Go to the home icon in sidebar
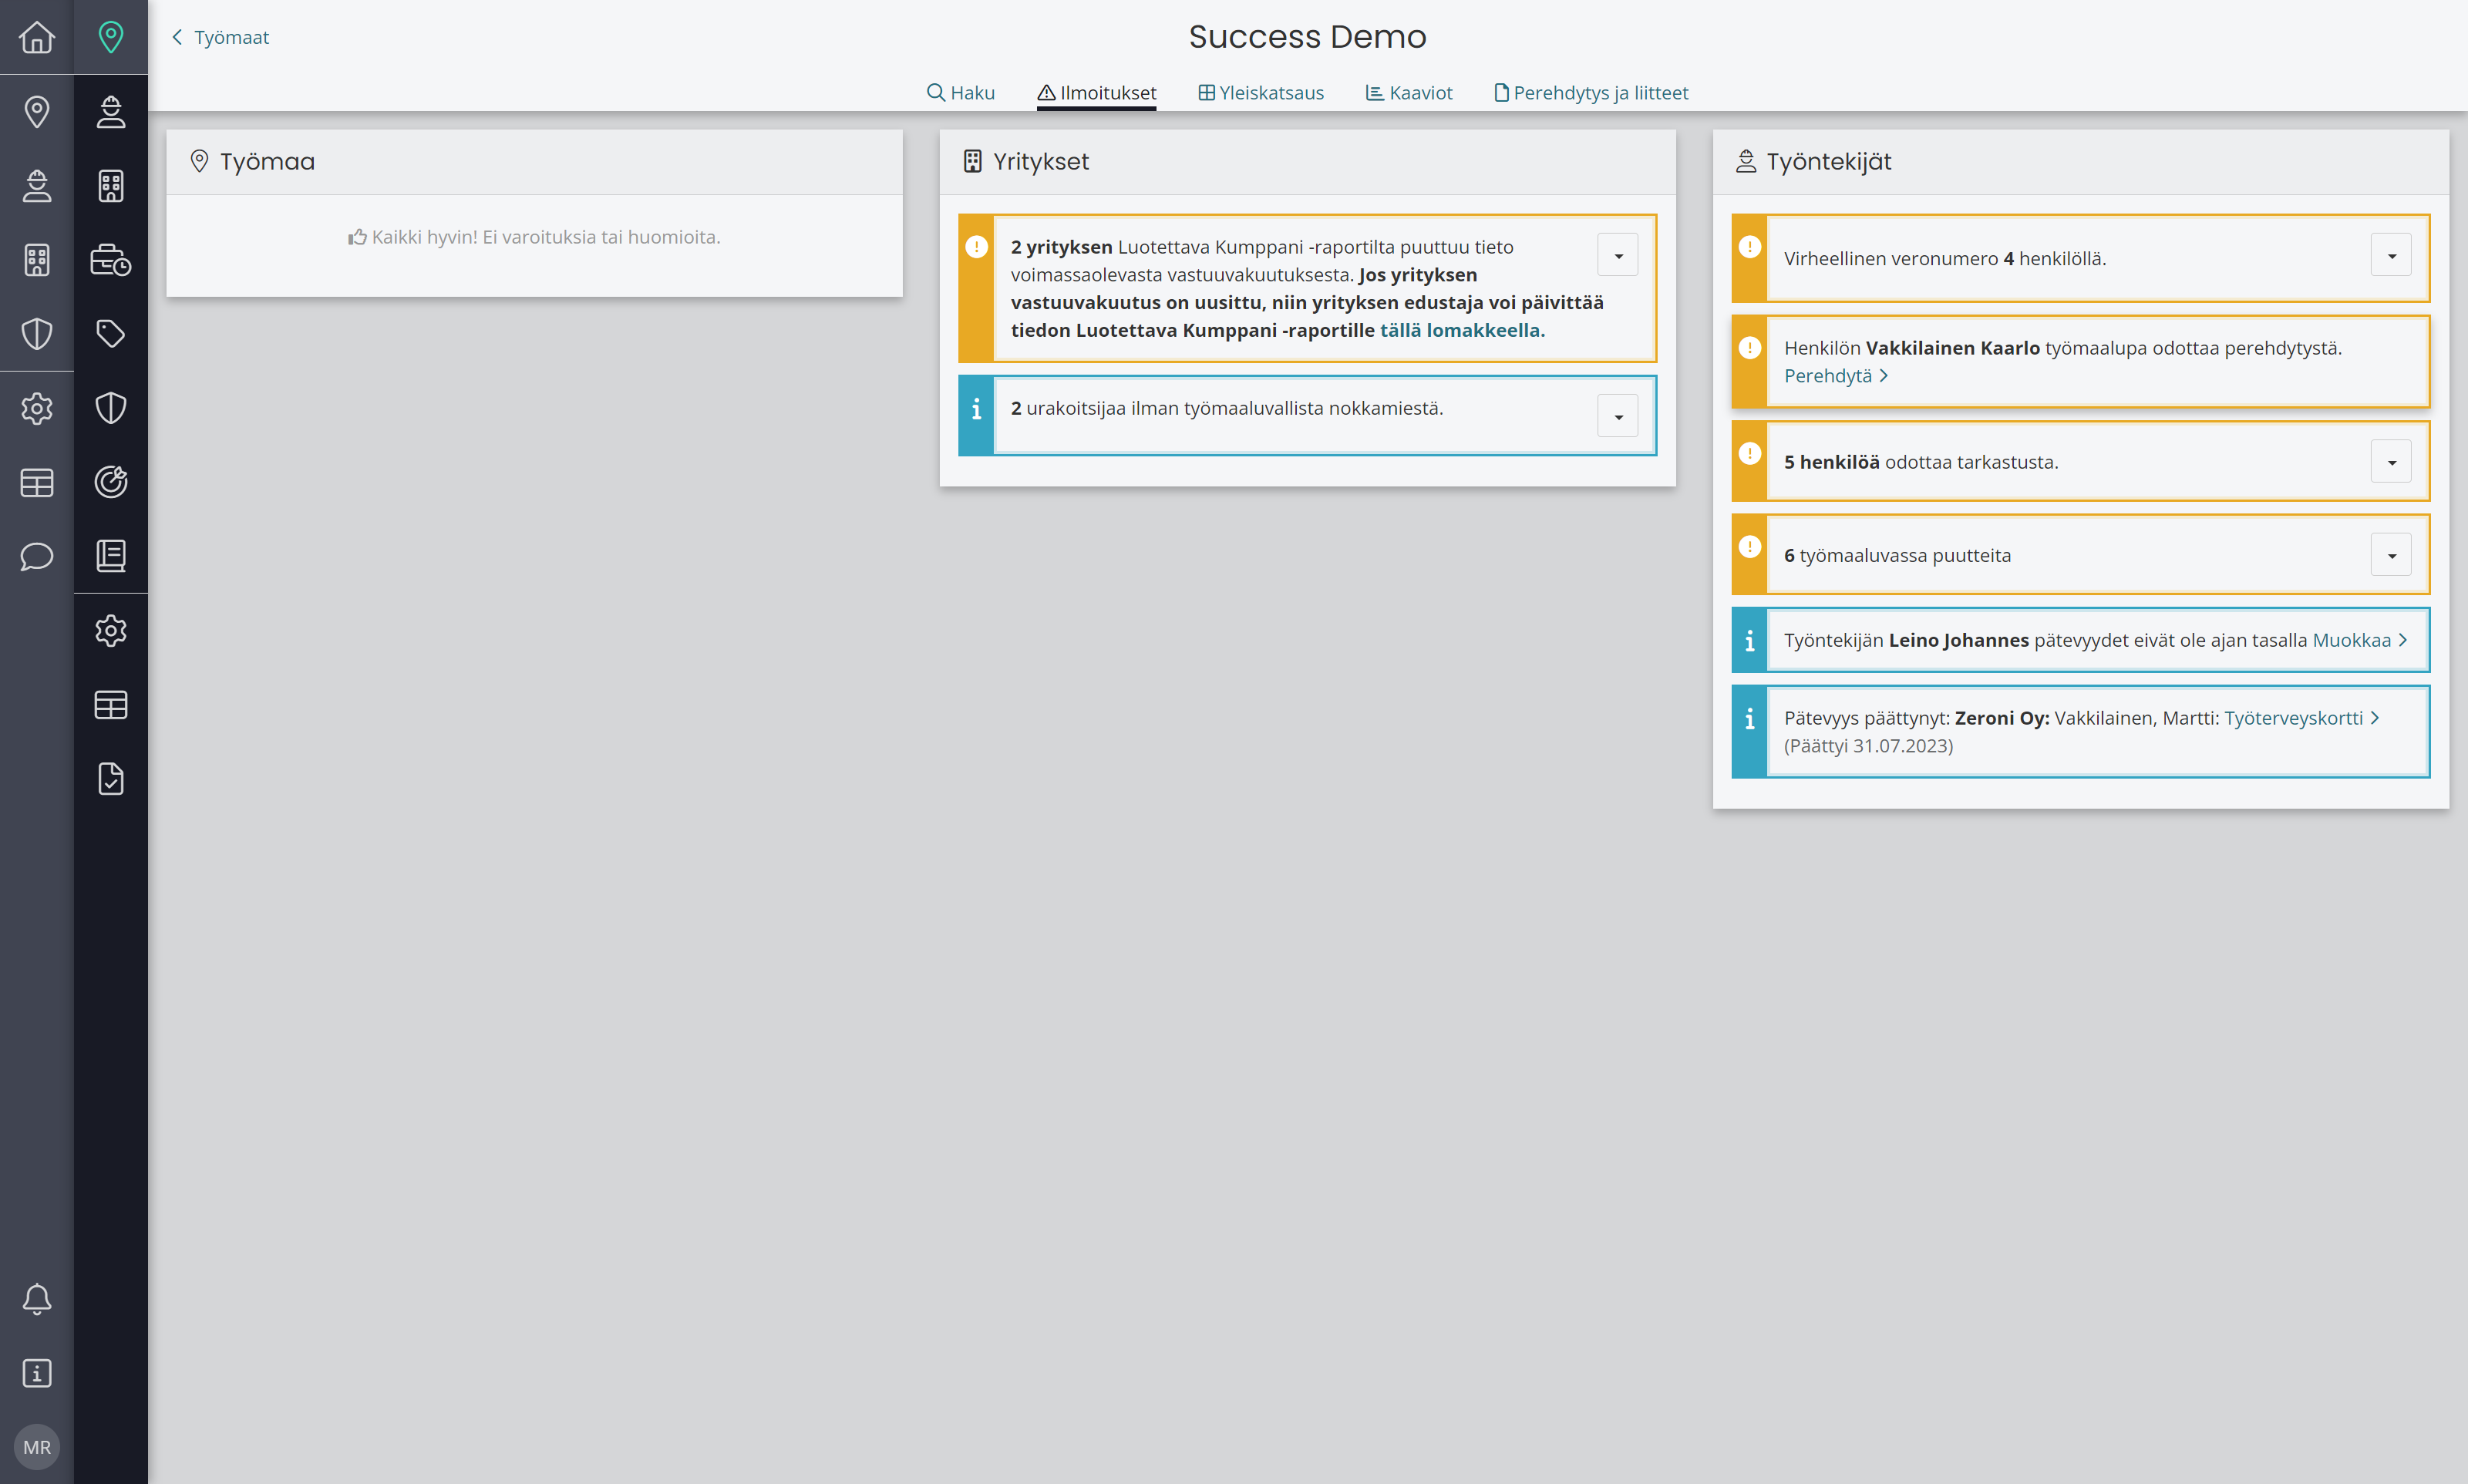The height and width of the screenshot is (1484, 2468). click(x=37, y=37)
